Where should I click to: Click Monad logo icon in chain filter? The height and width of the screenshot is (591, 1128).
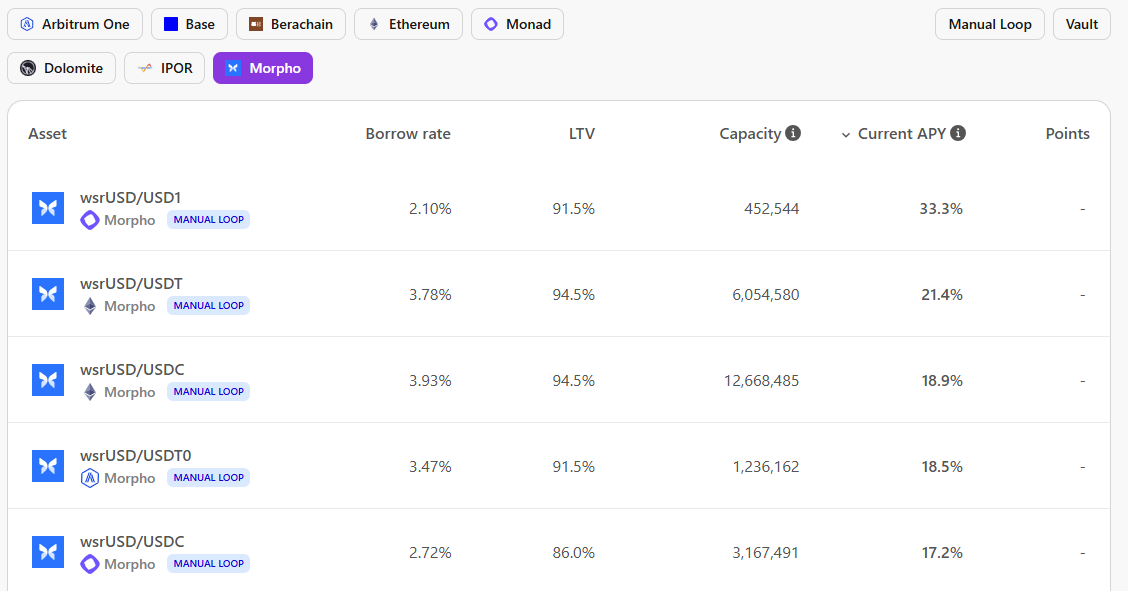(491, 24)
